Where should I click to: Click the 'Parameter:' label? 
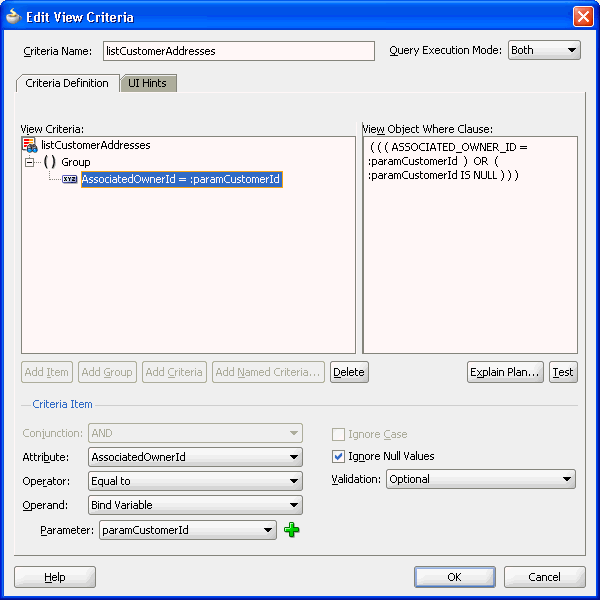tap(67, 530)
